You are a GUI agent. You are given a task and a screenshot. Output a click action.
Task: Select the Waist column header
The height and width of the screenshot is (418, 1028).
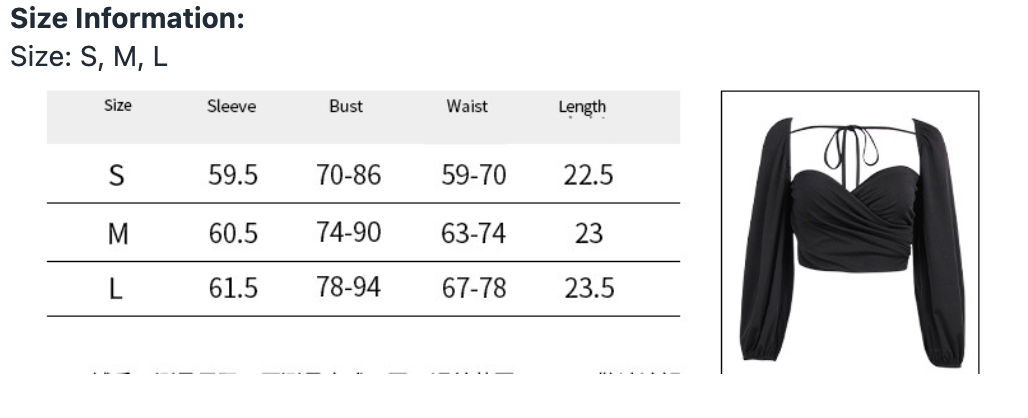pyautogui.click(x=467, y=106)
